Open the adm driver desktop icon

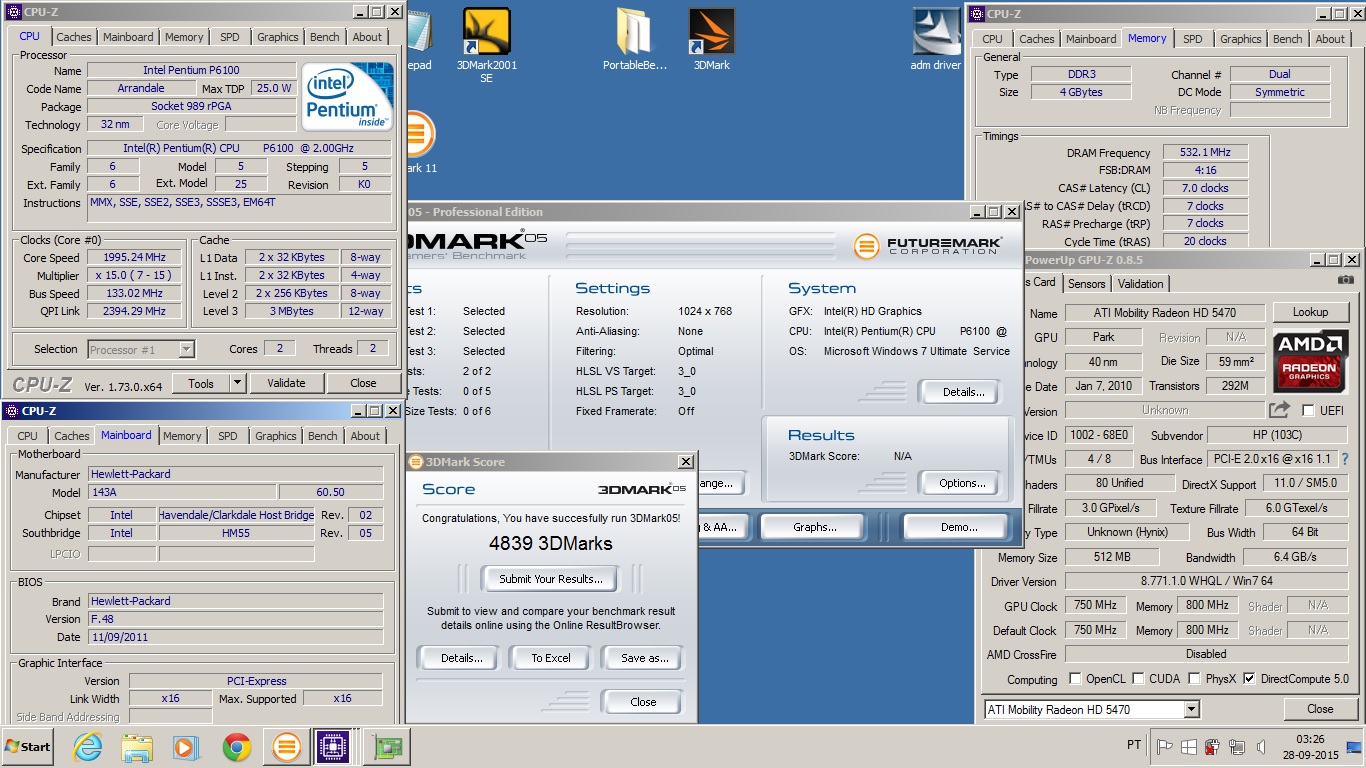(x=936, y=40)
